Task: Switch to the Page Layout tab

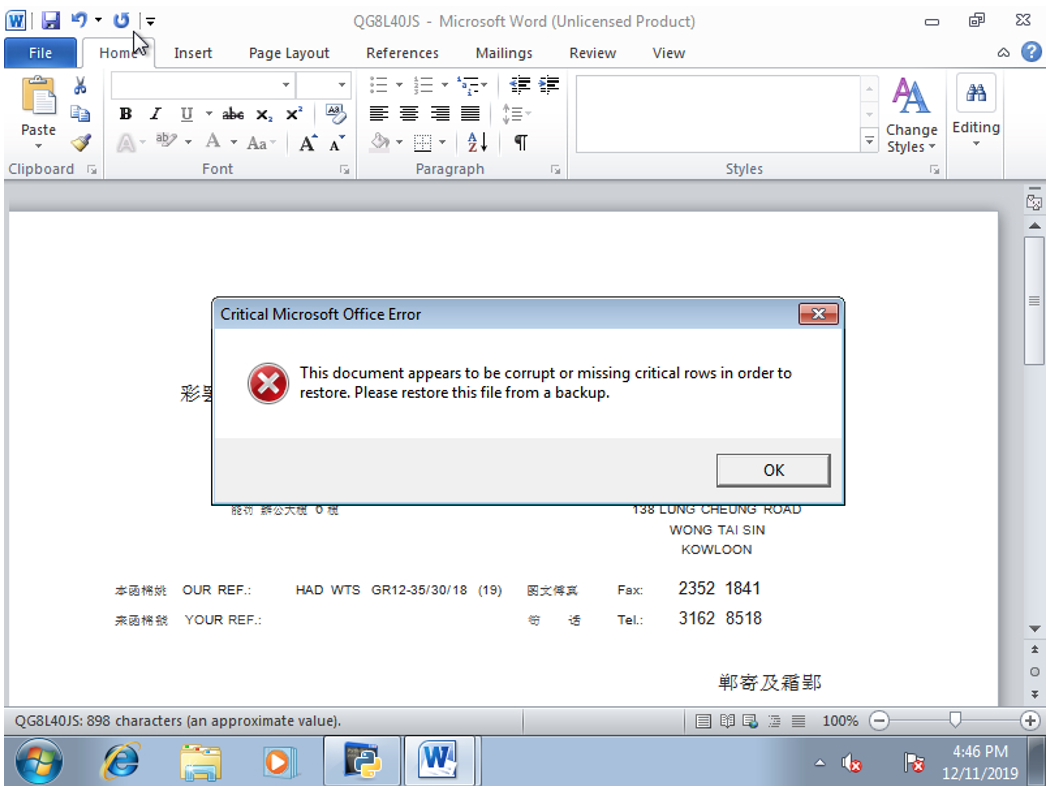Action: tap(289, 53)
